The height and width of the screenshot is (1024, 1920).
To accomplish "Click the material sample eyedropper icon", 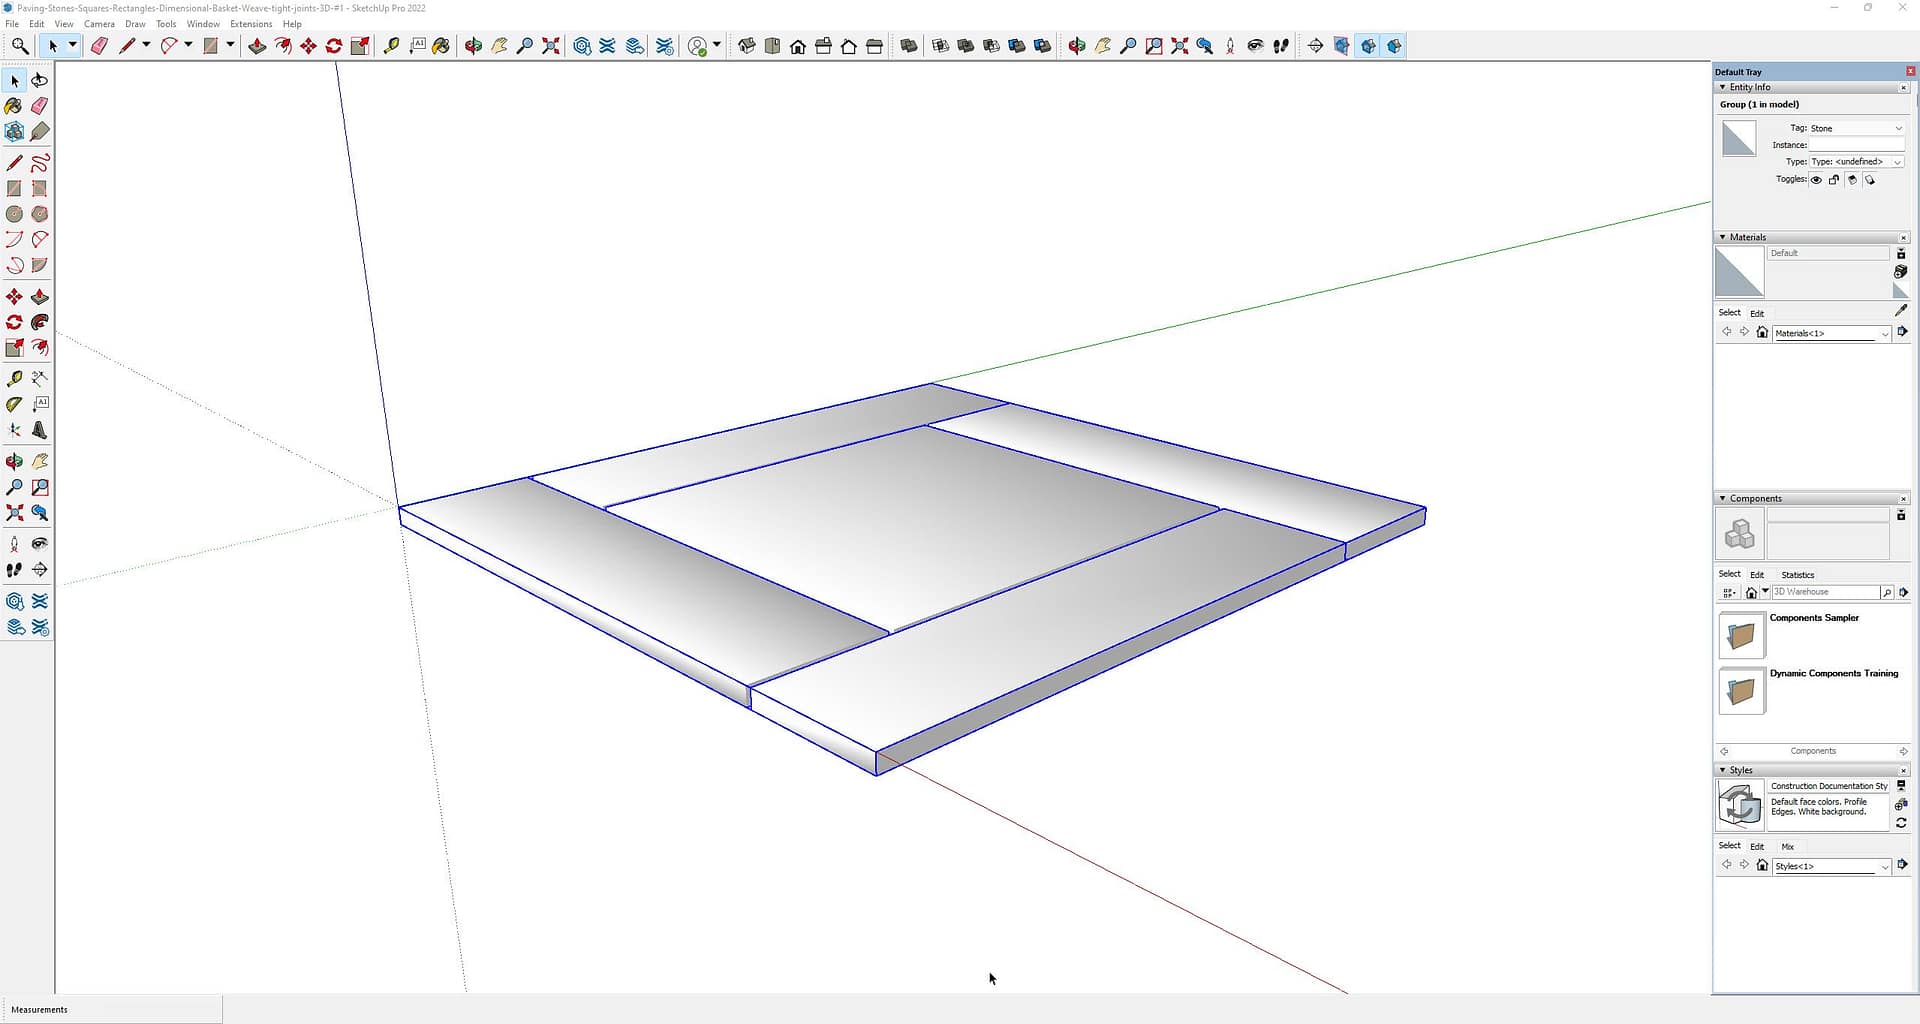I will point(1901,311).
